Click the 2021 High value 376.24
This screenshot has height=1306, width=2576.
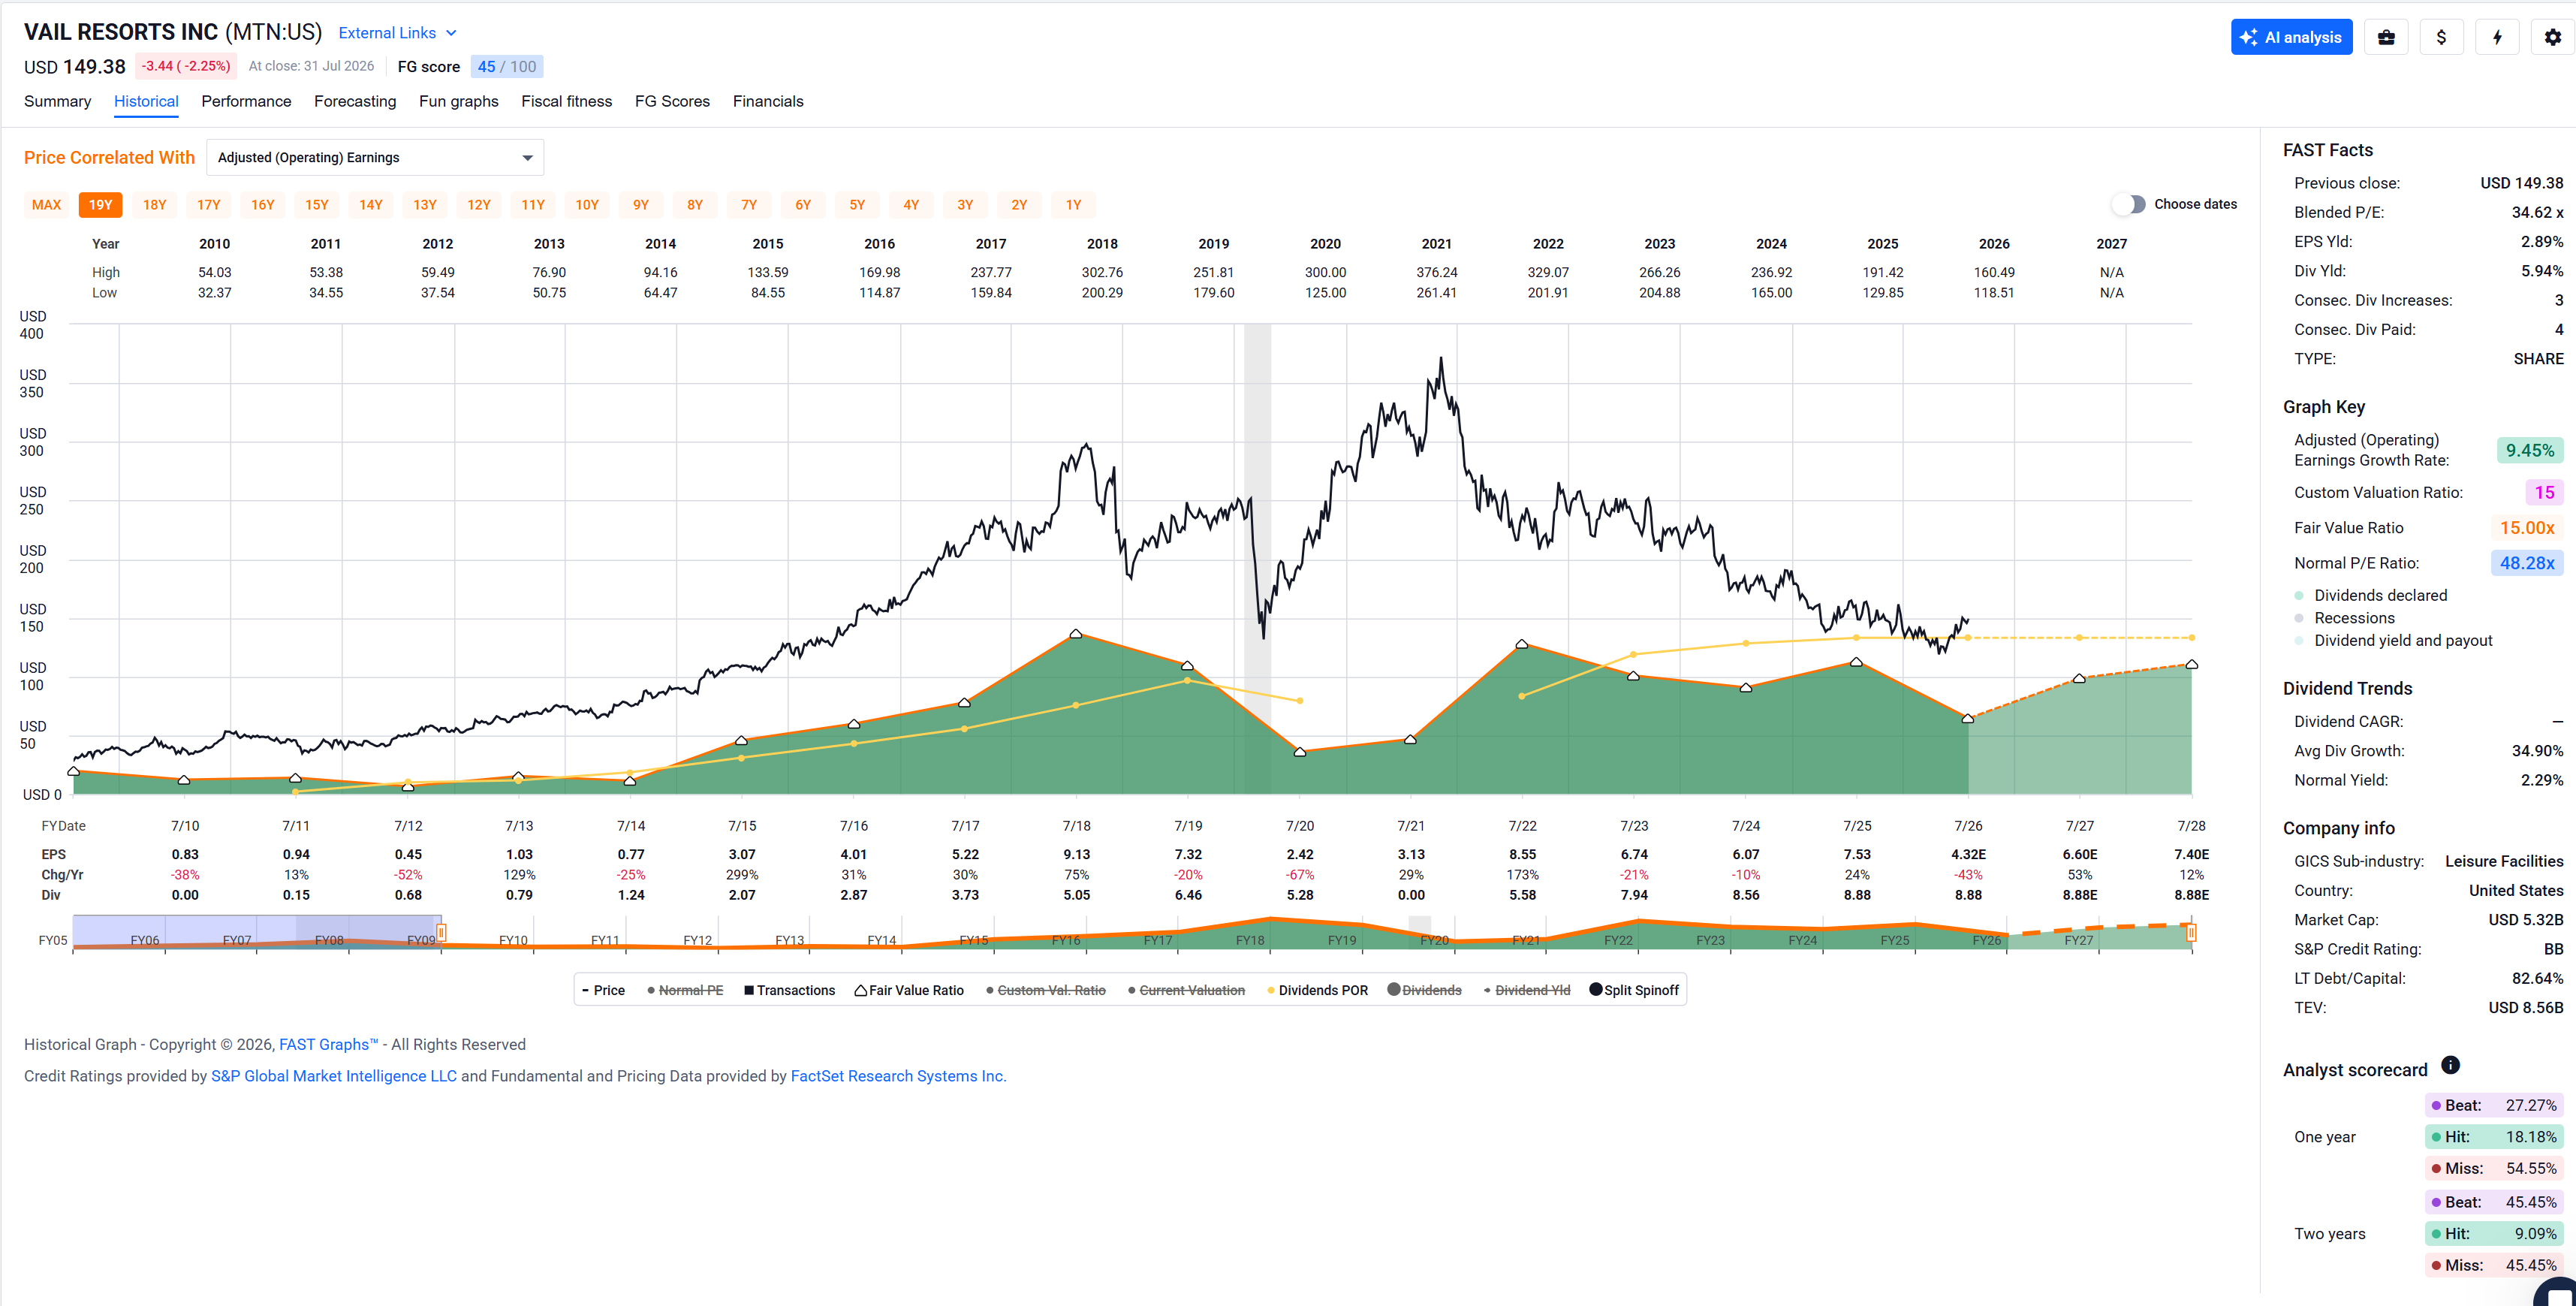(1436, 272)
